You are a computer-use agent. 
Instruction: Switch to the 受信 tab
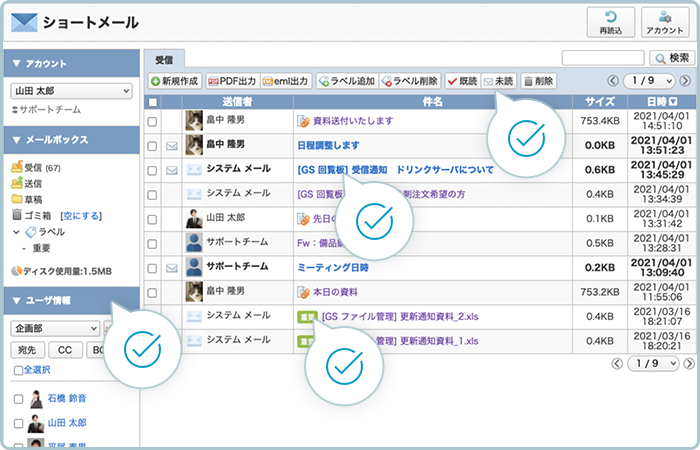click(164, 60)
